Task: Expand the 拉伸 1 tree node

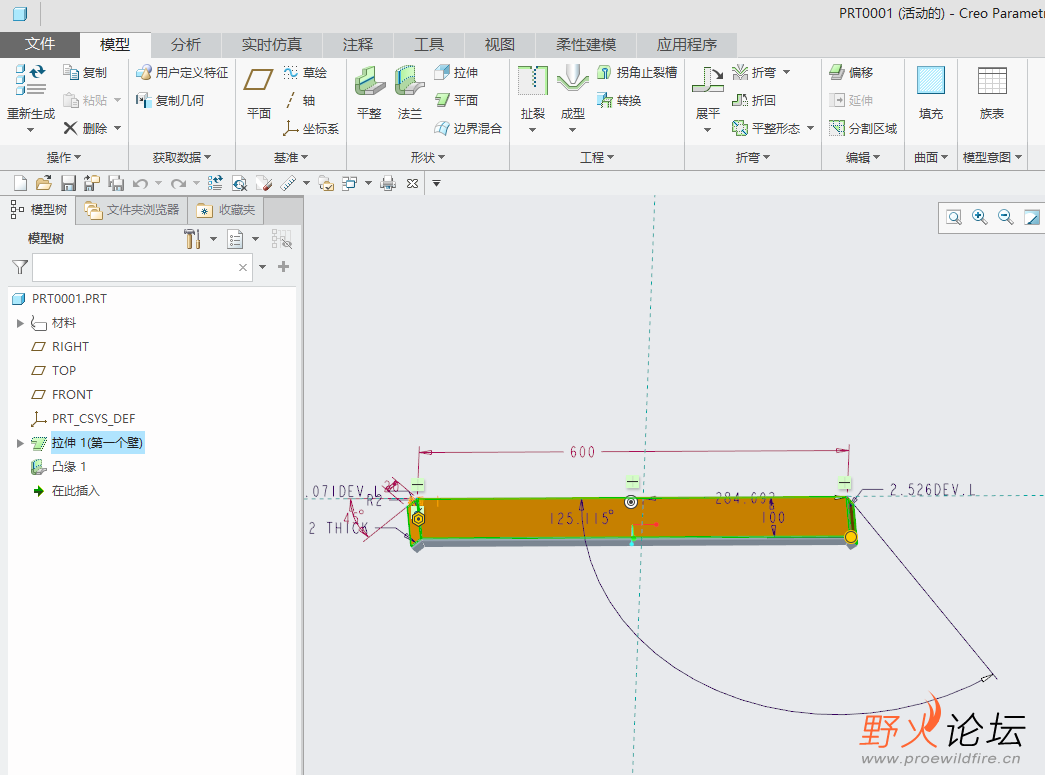Action: click(20, 443)
